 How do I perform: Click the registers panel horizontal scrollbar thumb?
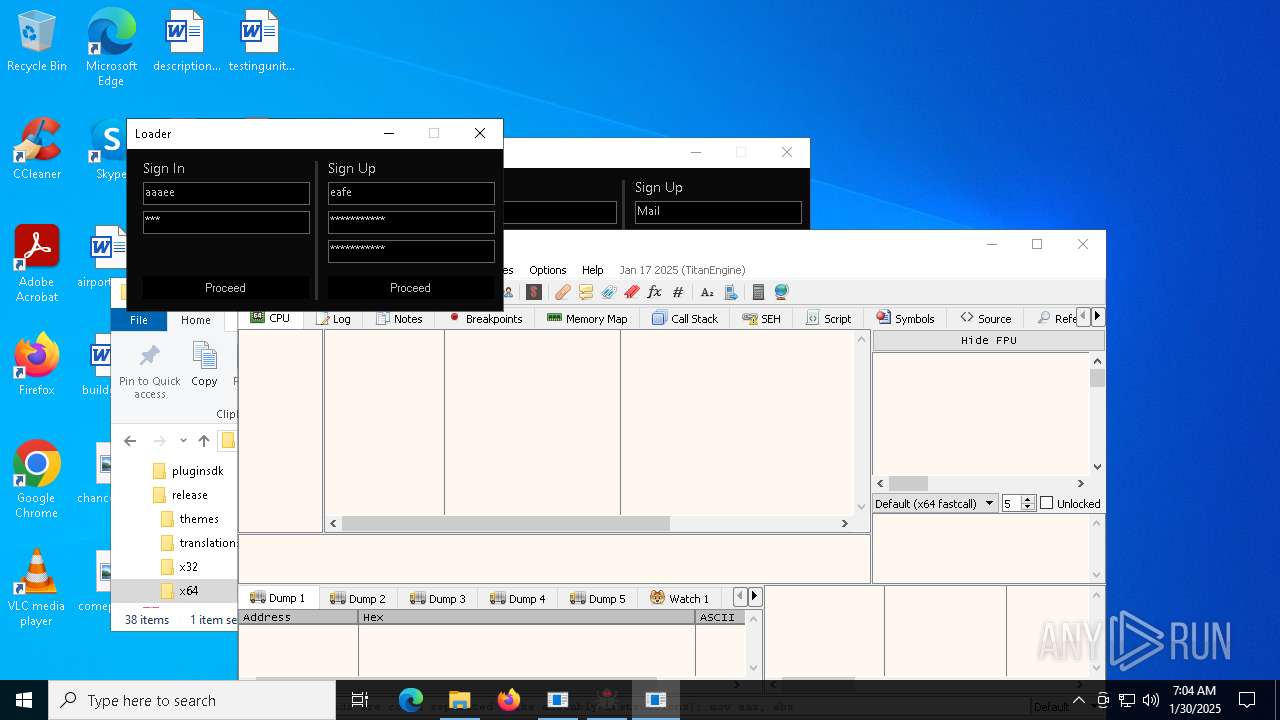[908, 483]
